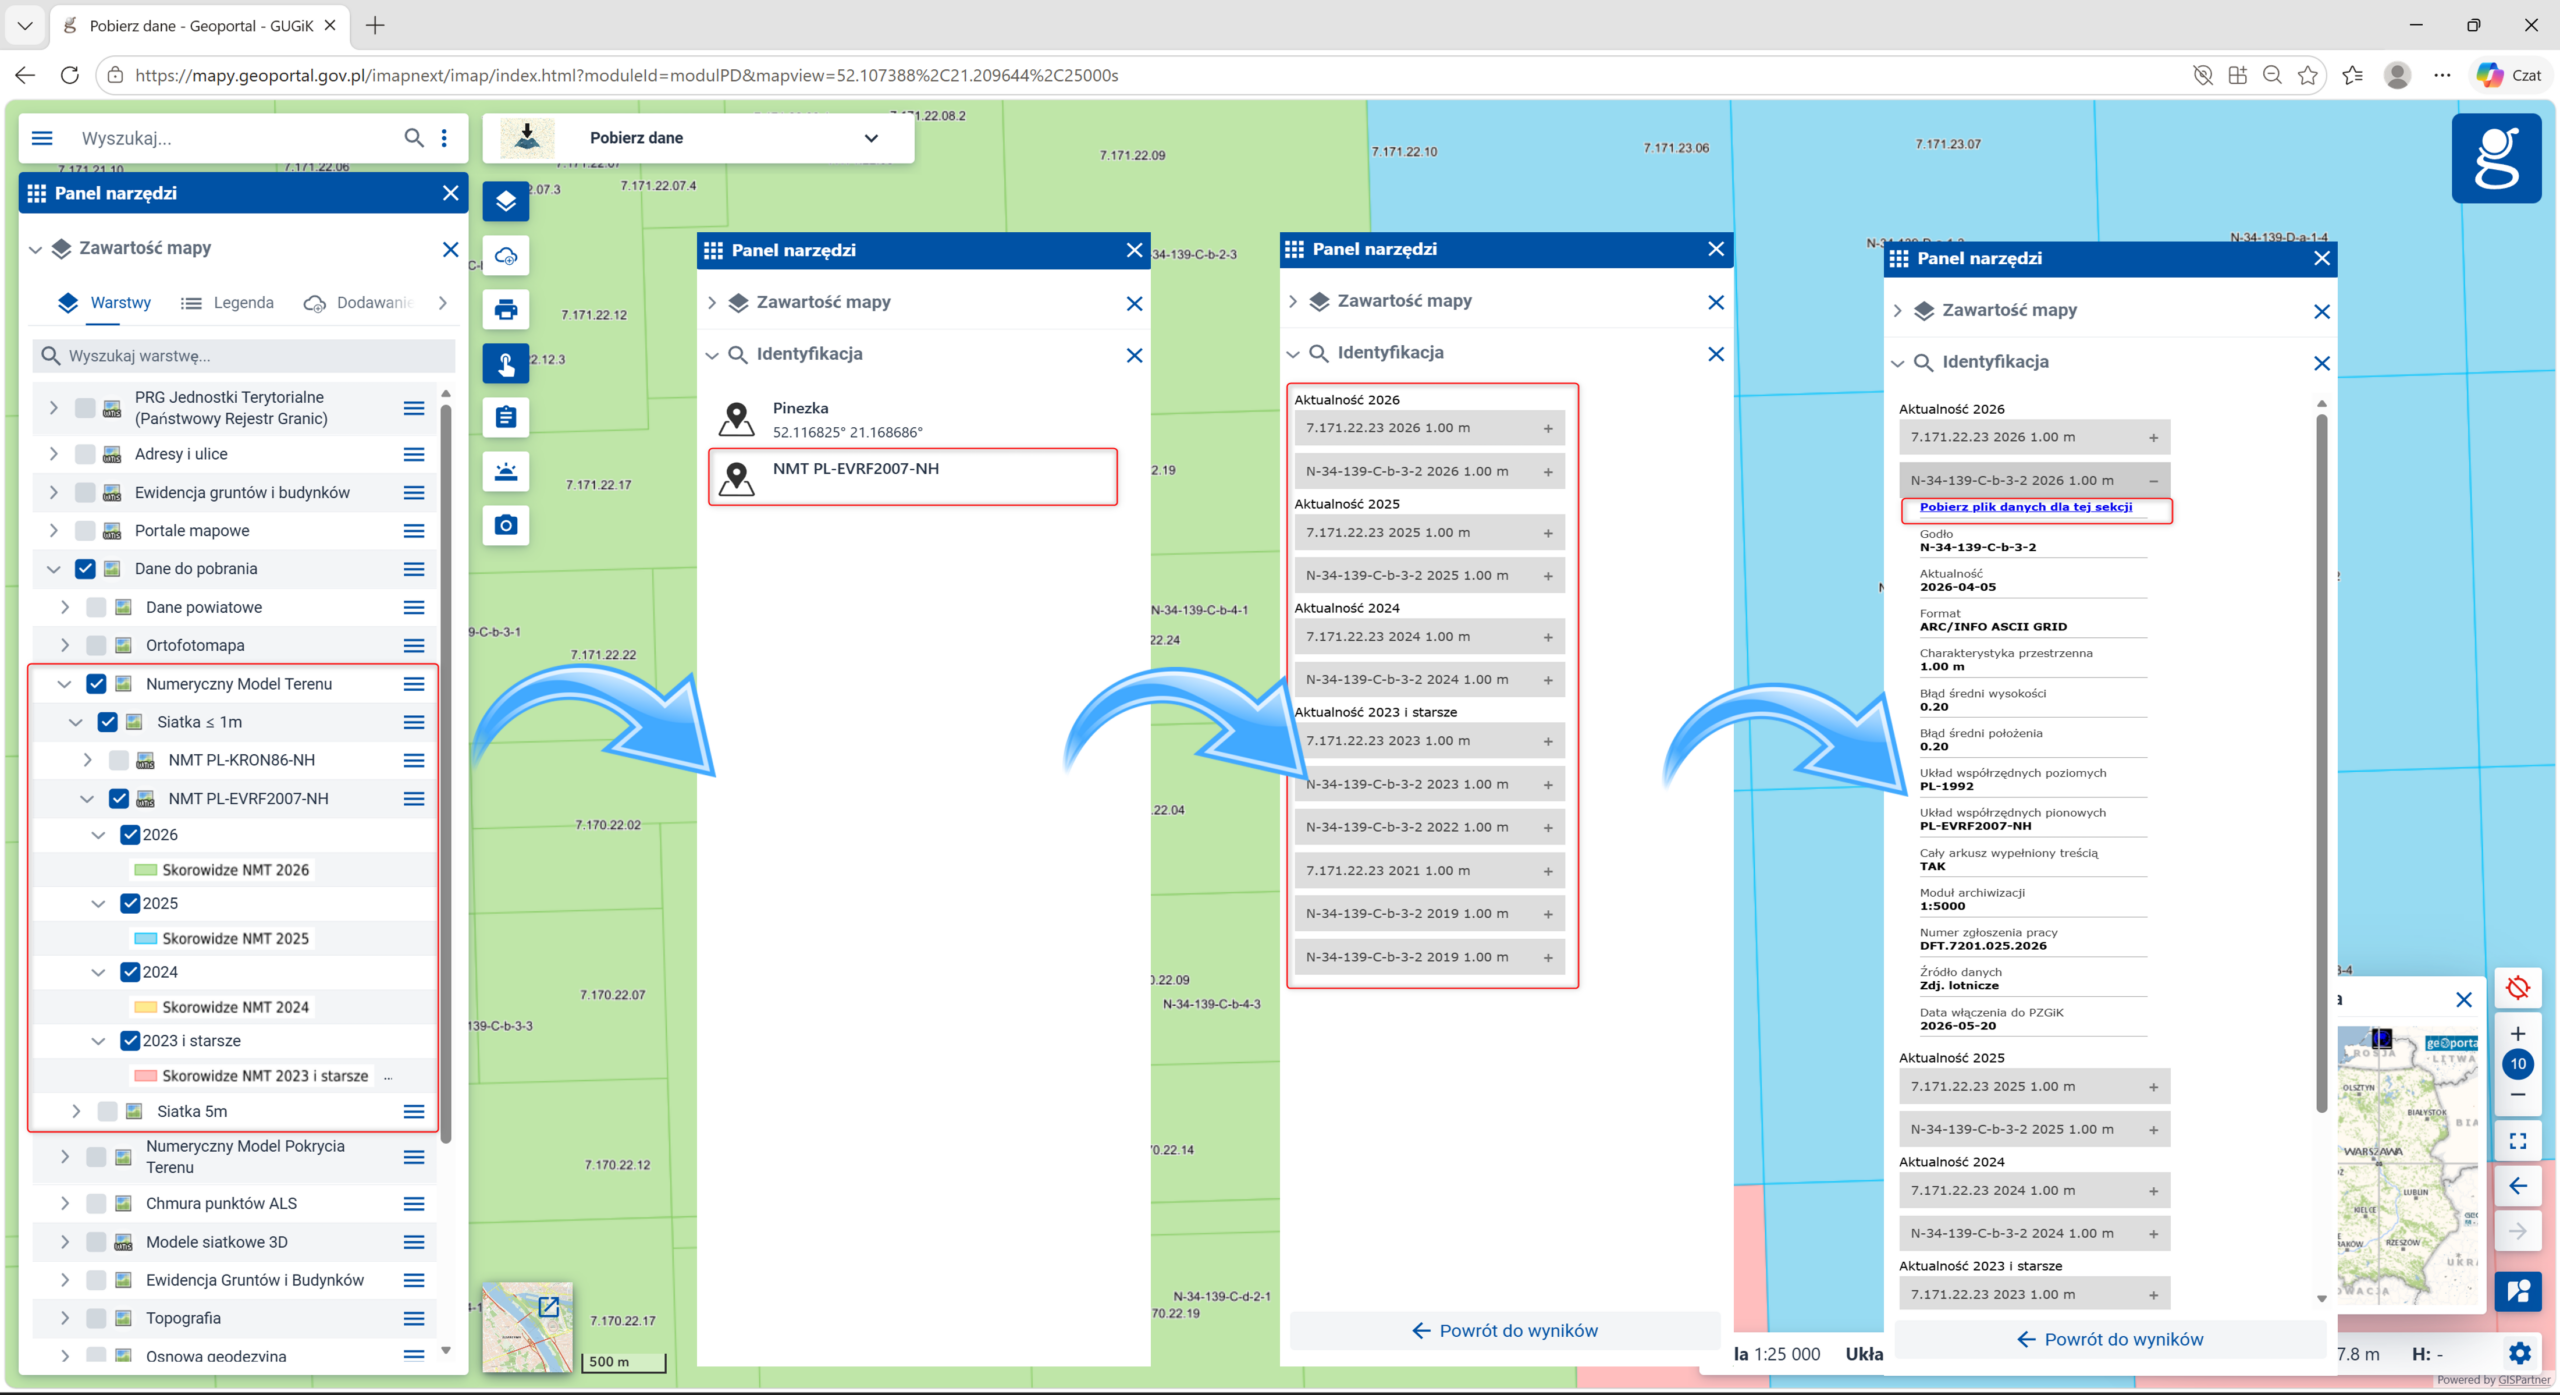This screenshot has height=1395, width=2560.
Task: Click Pobierz plik danych dla tej sekcji link
Action: coord(2026,507)
